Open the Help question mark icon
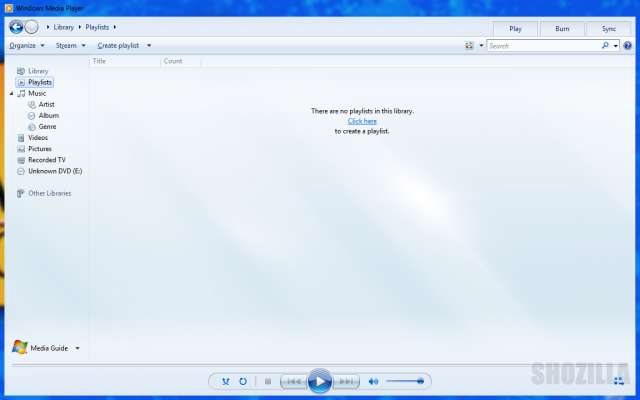This screenshot has width=640, height=400. coord(628,46)
